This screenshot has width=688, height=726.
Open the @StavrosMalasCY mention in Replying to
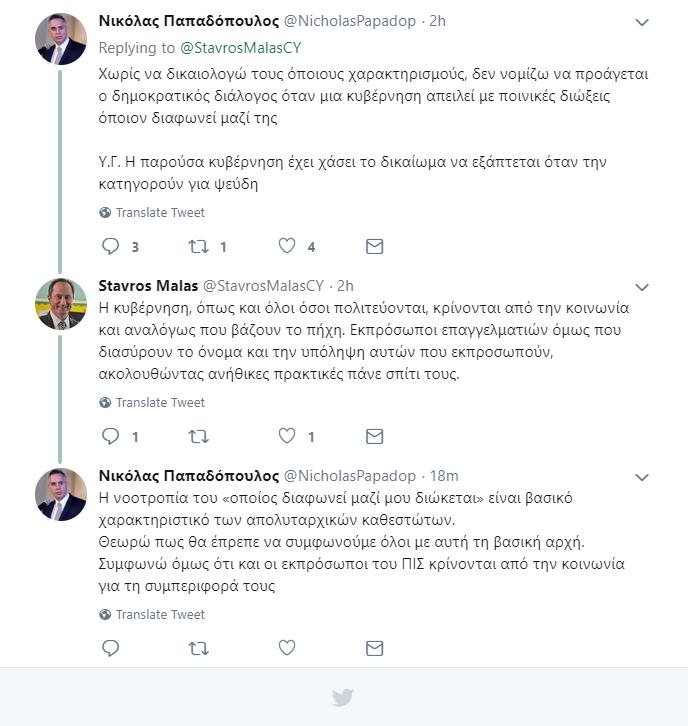tap(241, 48)
